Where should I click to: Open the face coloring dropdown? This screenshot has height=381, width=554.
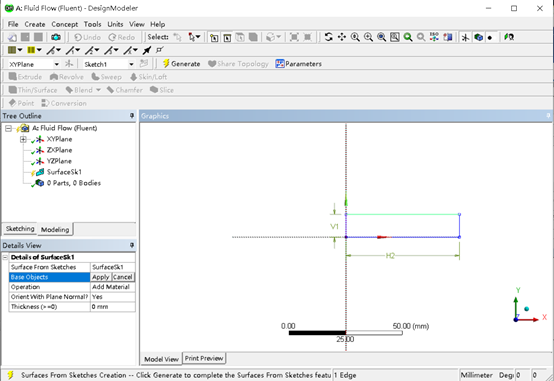point(20,50)
